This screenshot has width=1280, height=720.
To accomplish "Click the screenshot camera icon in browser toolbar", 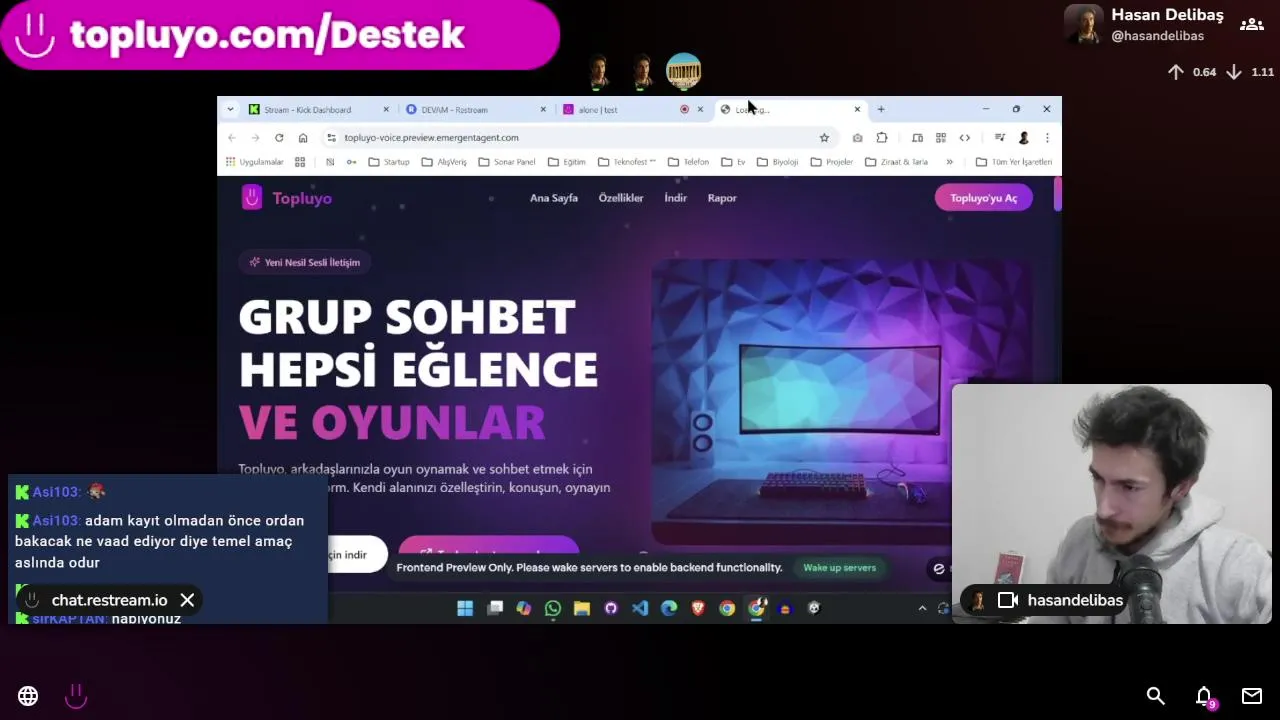I will pyautogui.click(x=857, y=138).
